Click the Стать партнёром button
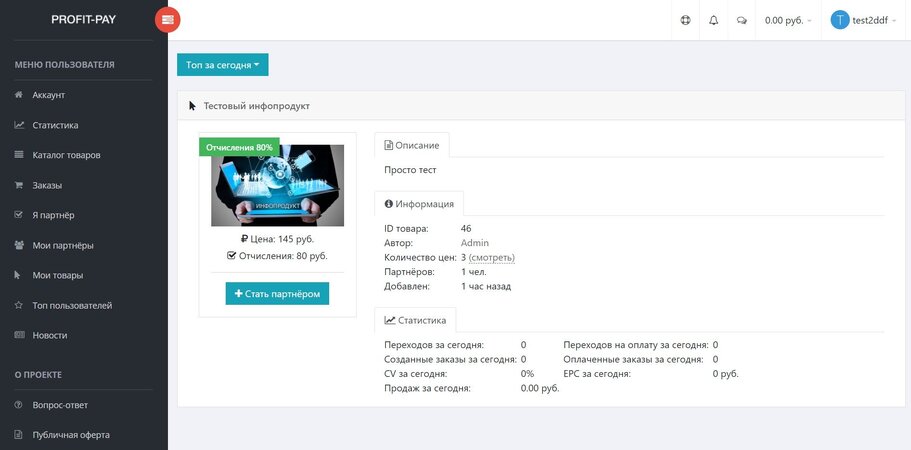The height and width of the screenshot is (450, 911). pyautogui.click(x=277, y=294)
